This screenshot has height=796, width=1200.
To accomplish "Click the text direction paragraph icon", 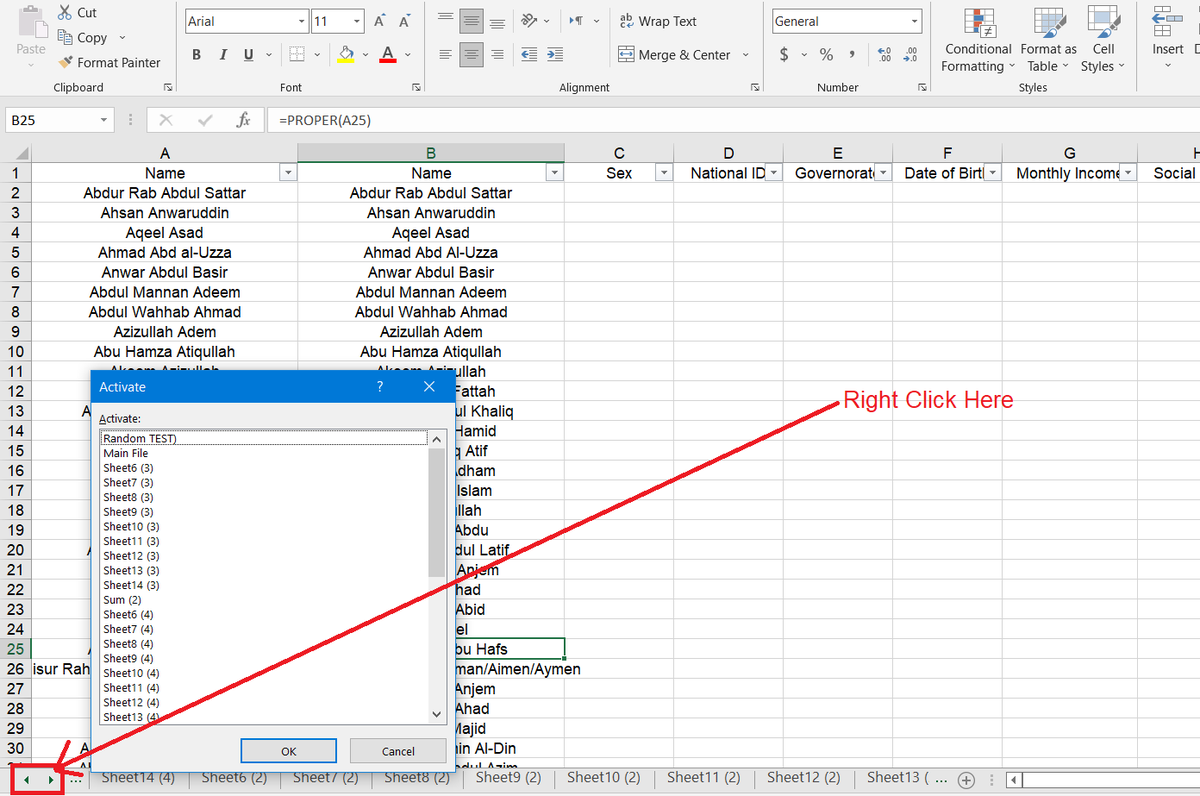I will (x=577, y=21).
